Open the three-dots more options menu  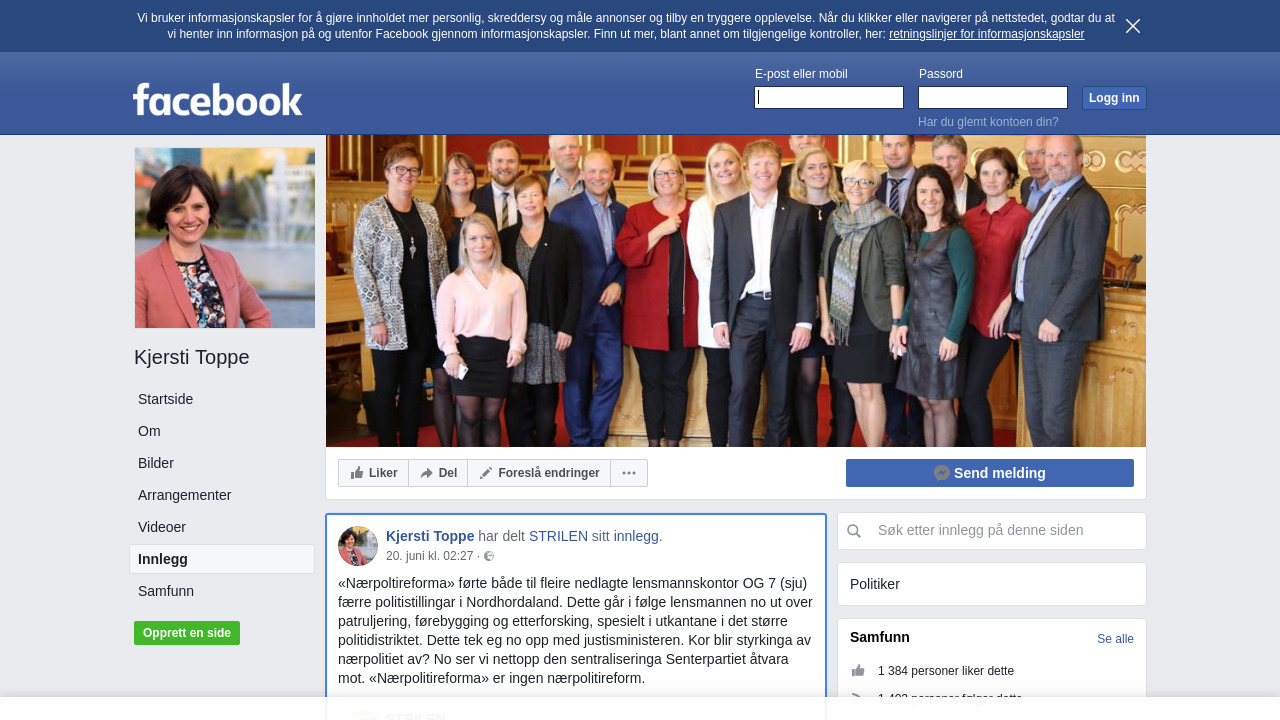pos(629,473)
